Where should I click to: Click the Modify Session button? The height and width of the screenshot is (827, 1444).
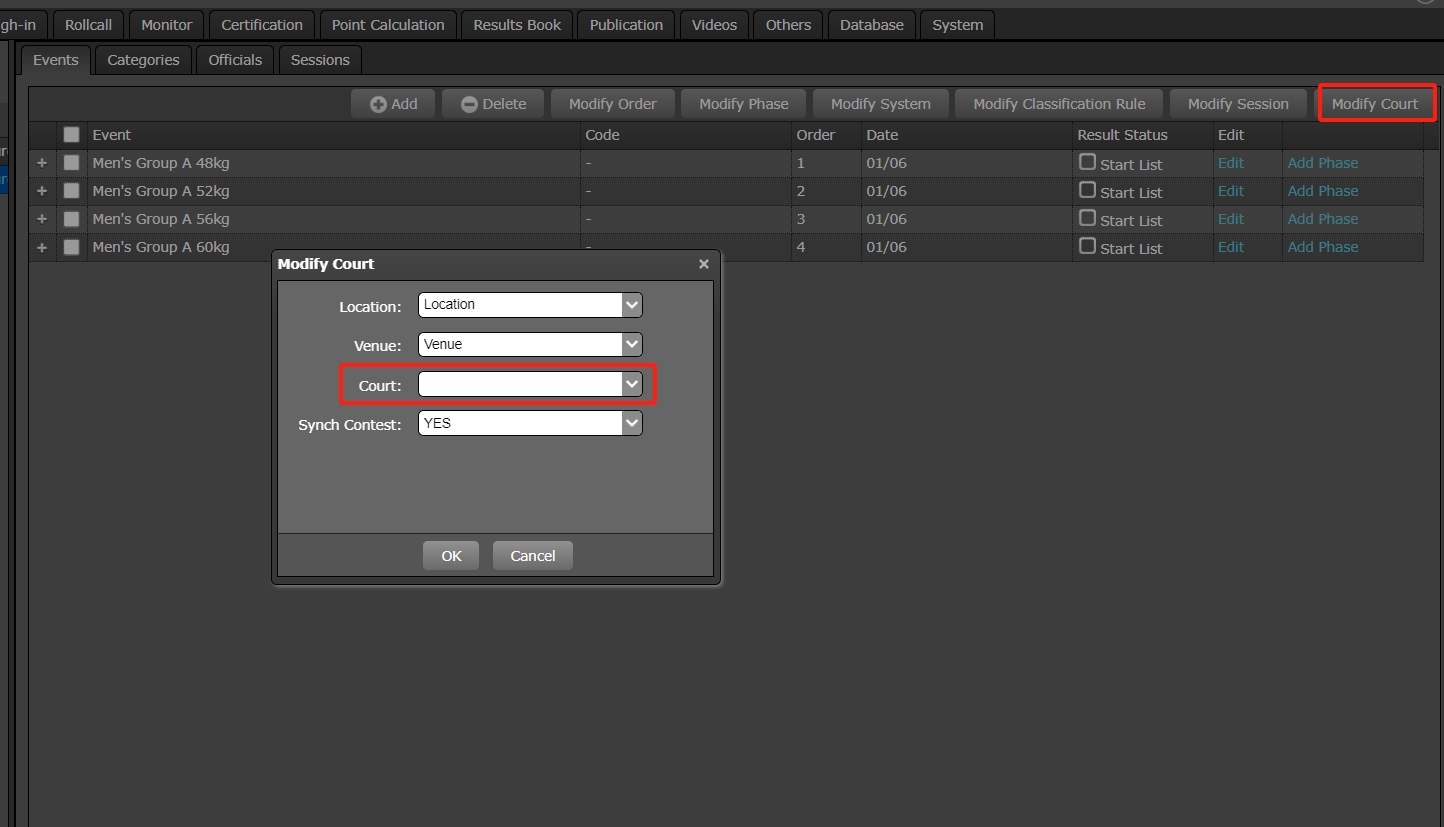(1237, 104)
